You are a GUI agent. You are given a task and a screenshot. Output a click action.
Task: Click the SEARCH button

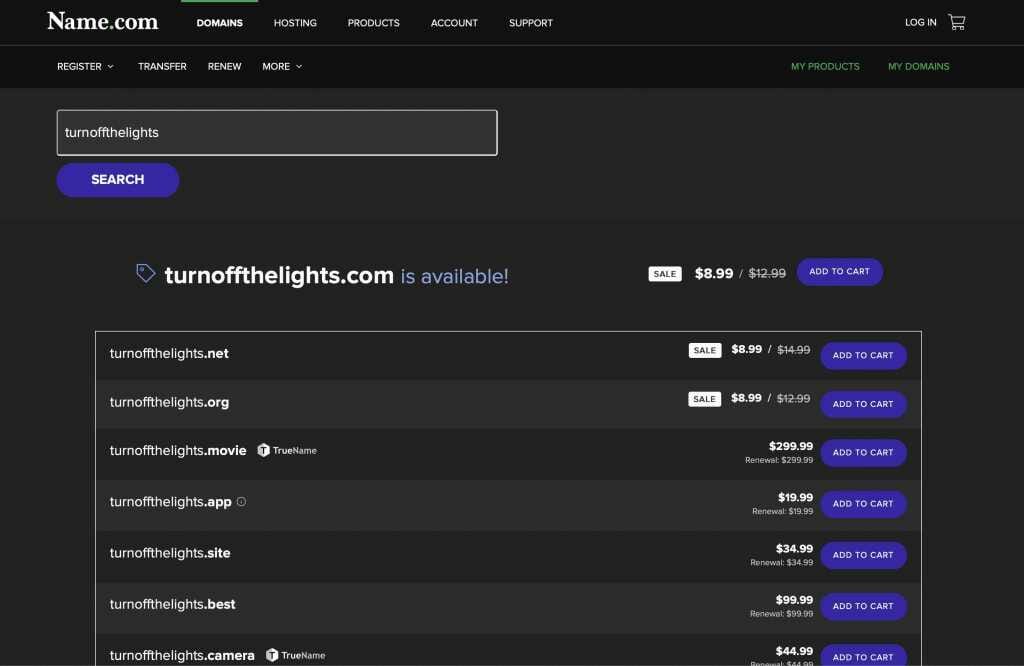tap(118, 180)
